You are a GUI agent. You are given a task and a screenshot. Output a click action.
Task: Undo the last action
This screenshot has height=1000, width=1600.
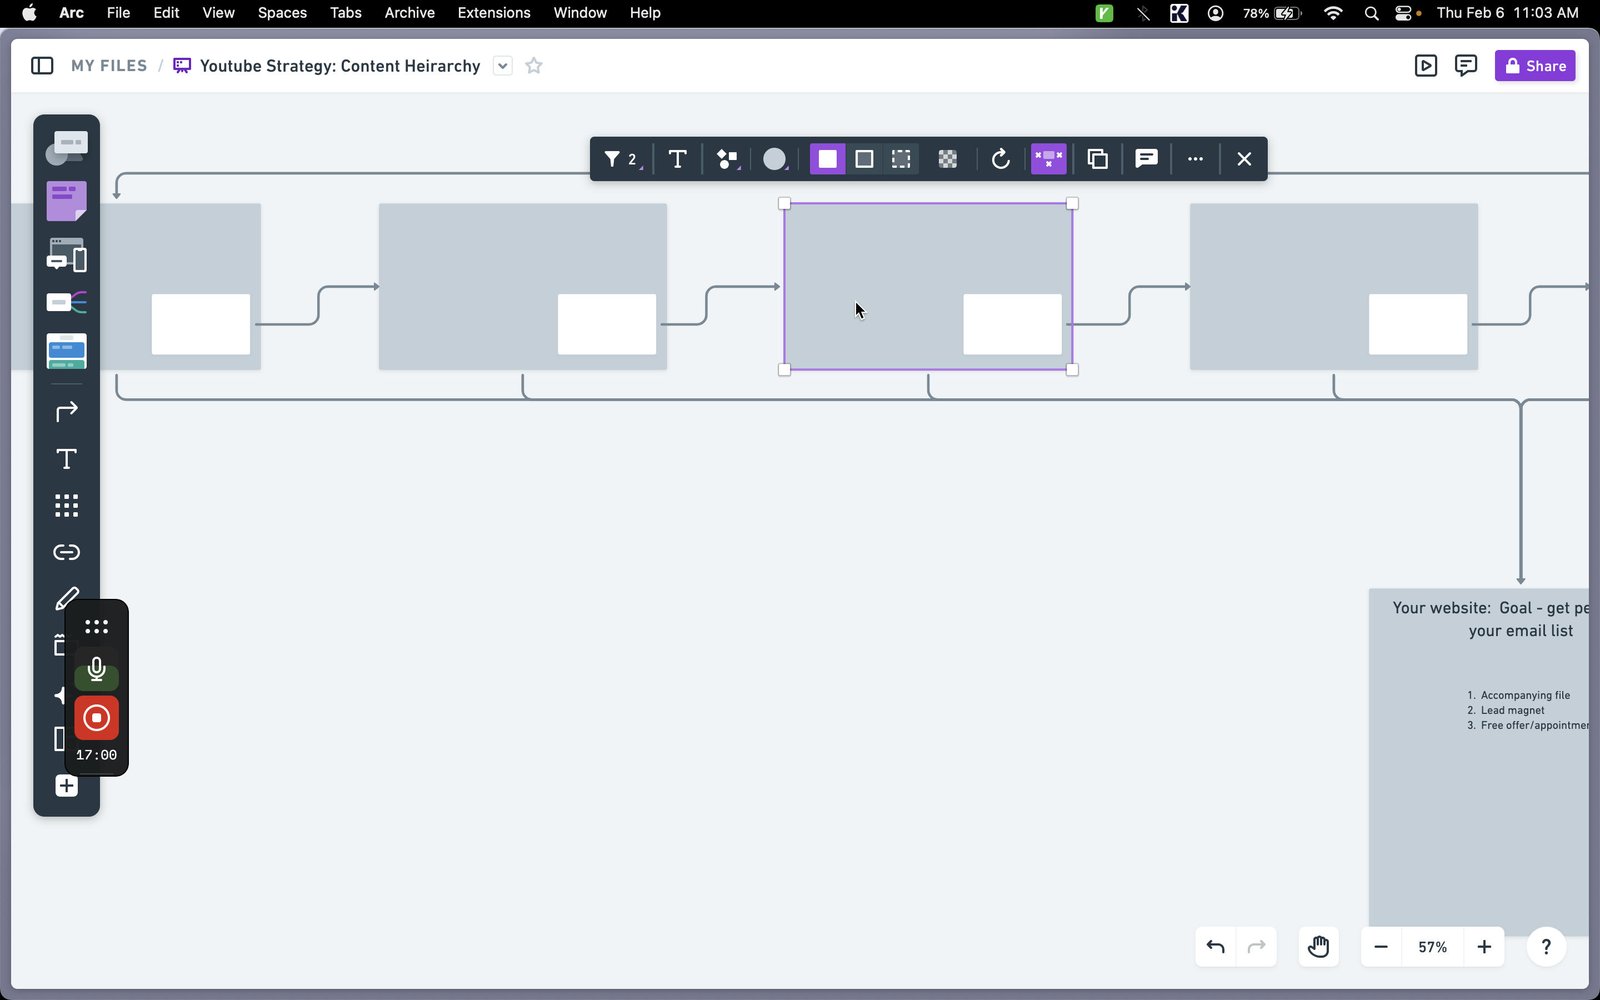[x=1216, y=947]
